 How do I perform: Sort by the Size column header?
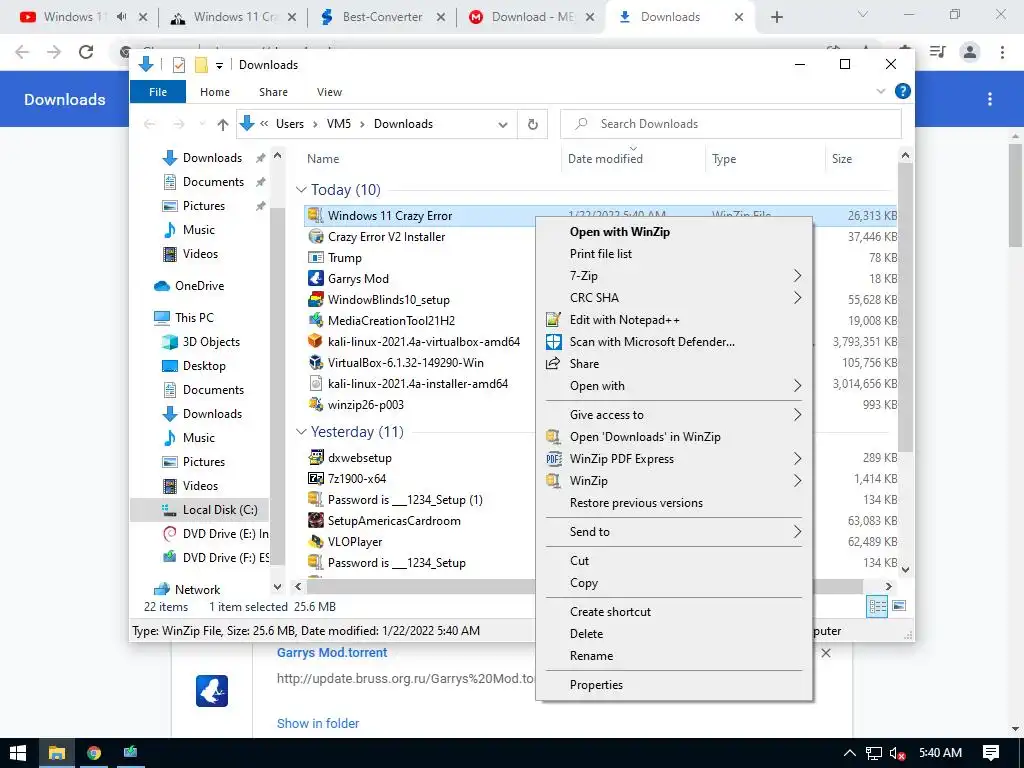[842, 159]
